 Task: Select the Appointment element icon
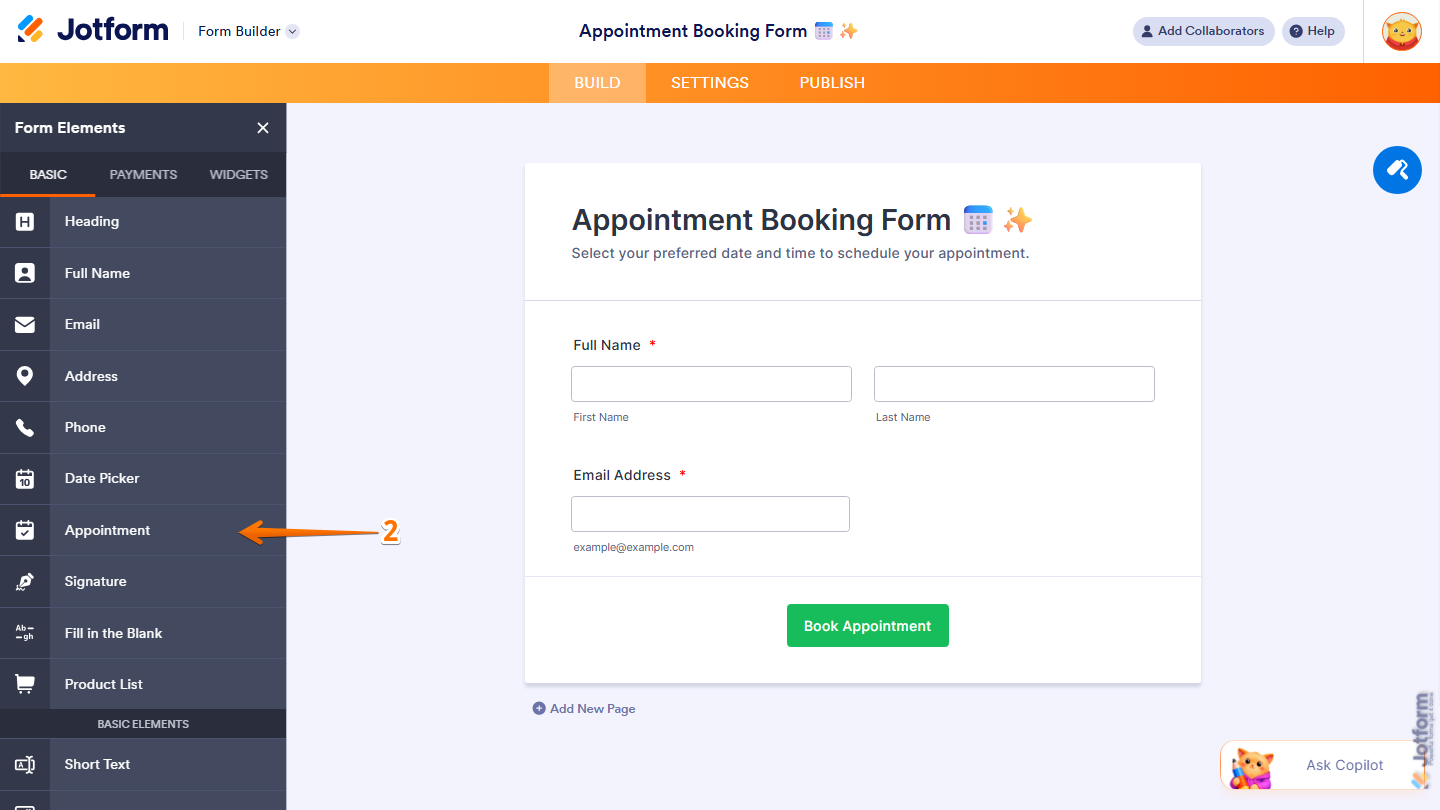(x=24, y=529)
